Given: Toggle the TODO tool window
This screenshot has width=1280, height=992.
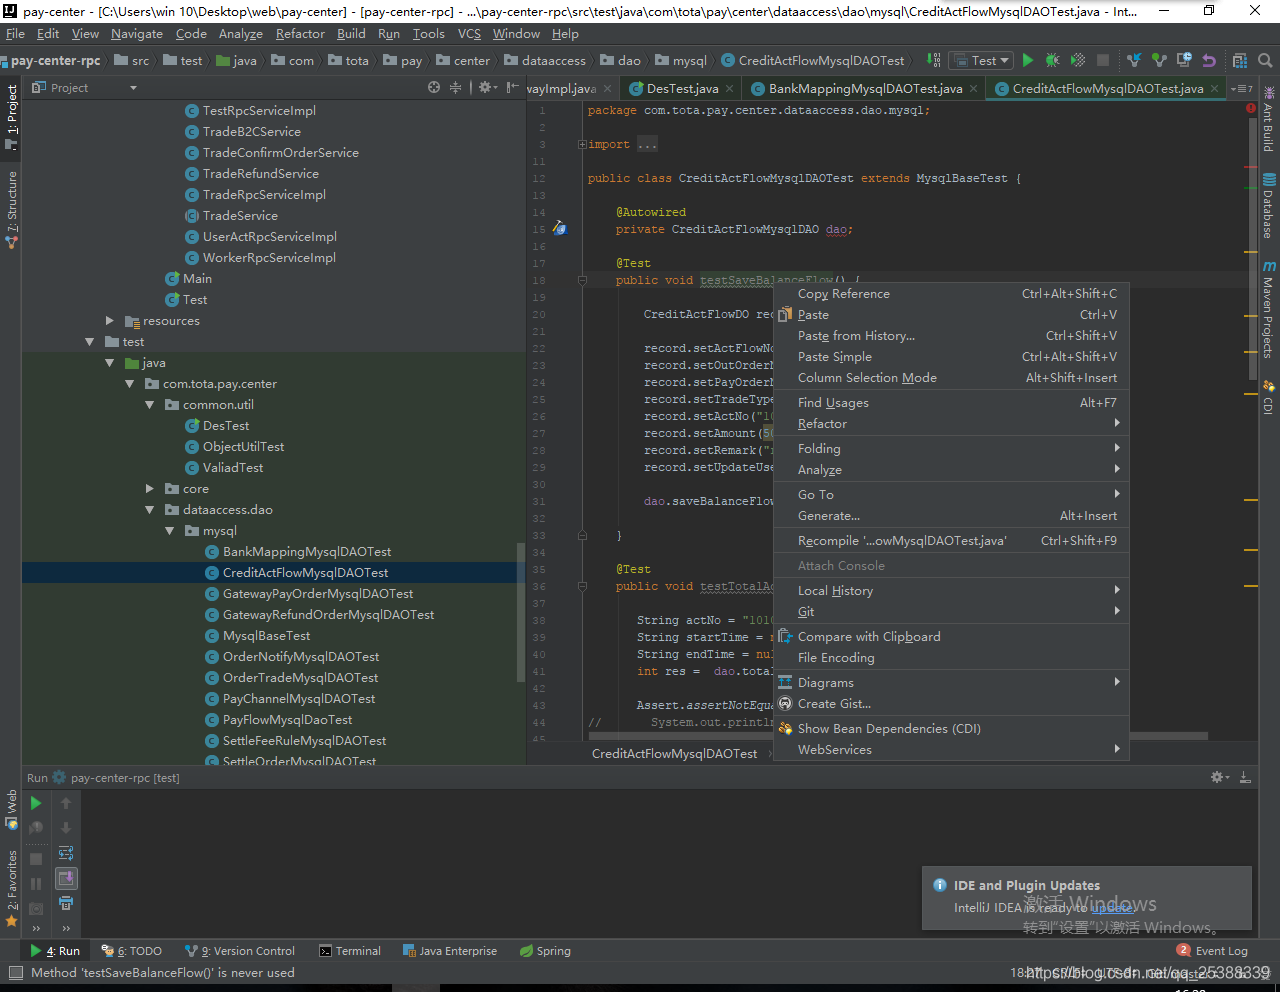Looking at the screenshot, I should coord(132,951).
